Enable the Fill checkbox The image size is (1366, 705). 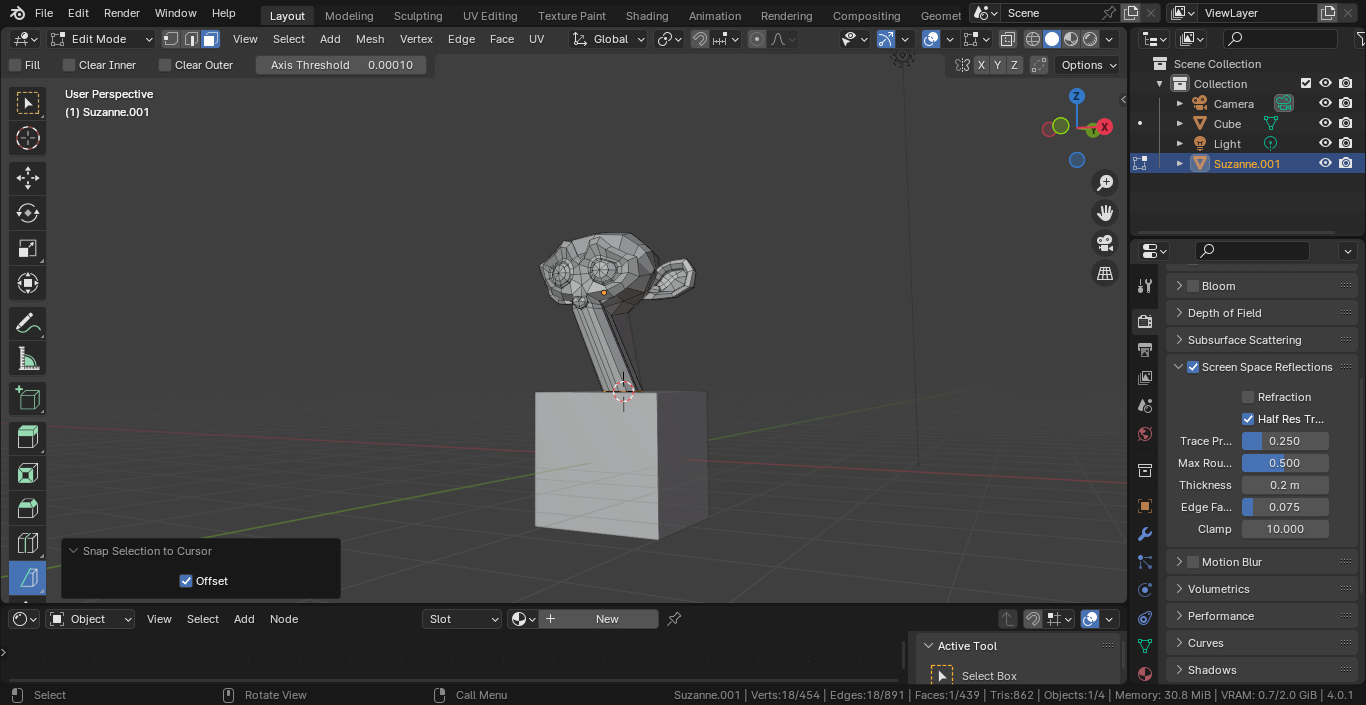pos(15,65)
